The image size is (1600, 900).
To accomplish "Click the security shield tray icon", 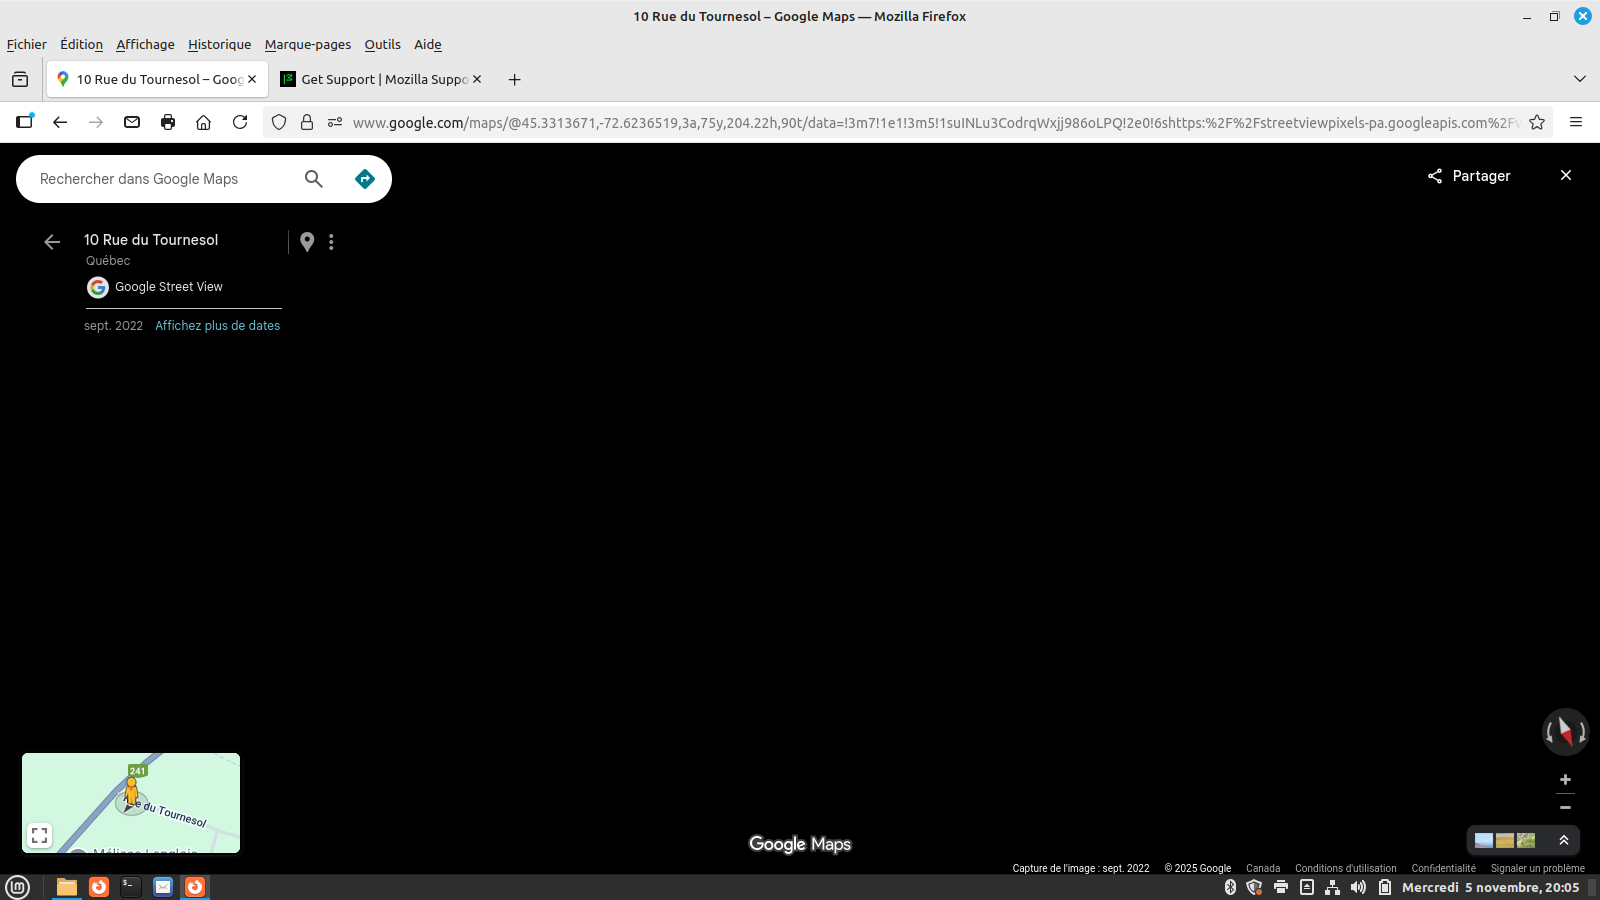I will point(1255,887).
